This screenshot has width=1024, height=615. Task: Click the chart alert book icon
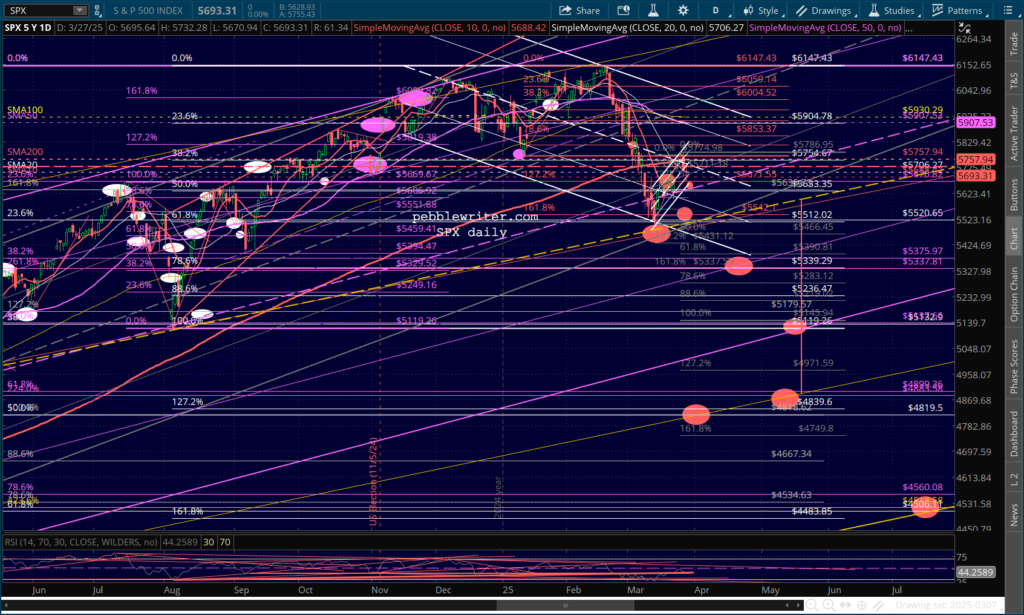coord(624,10)
